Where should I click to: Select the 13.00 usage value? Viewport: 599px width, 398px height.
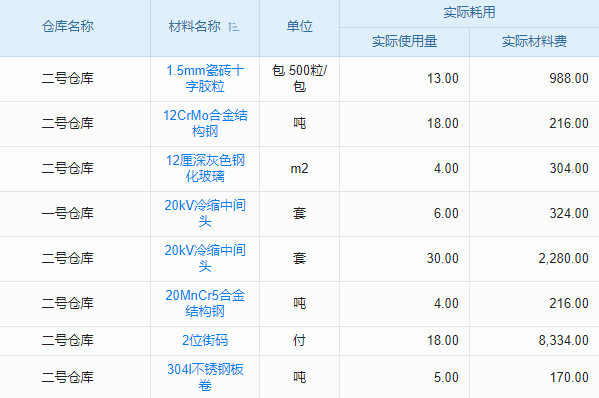(442, 78)
